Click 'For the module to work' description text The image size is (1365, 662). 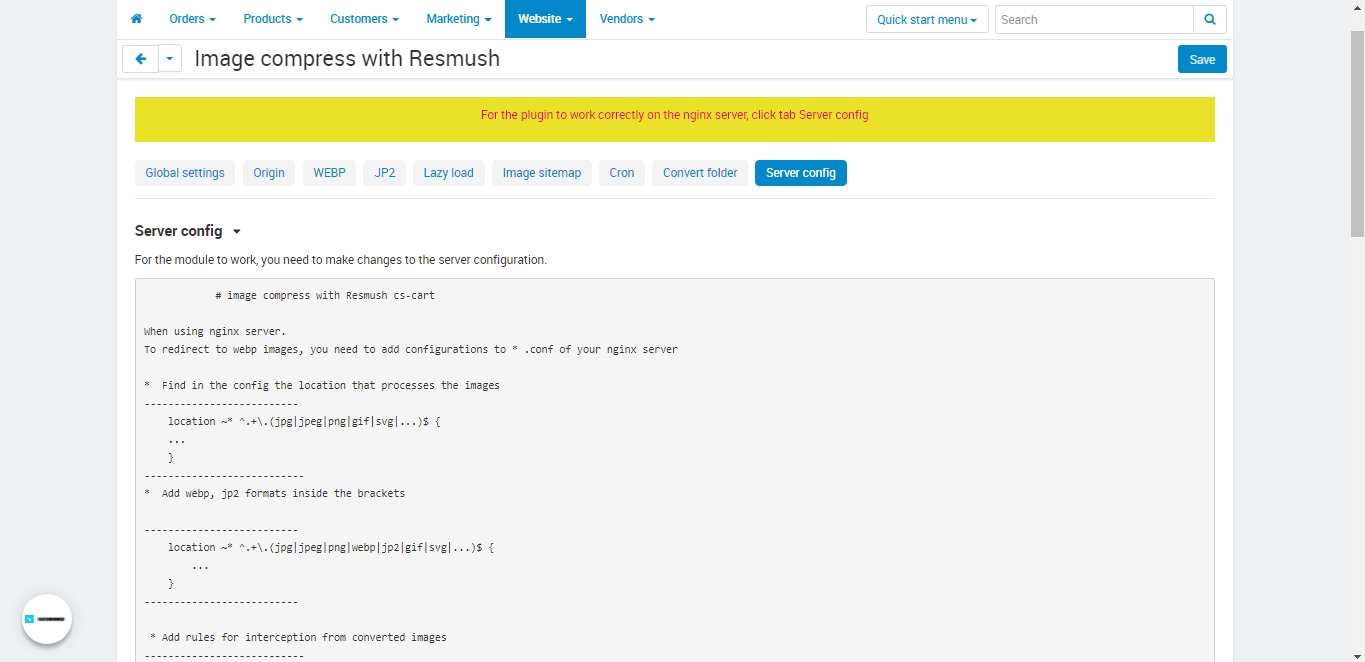point(341,260)
